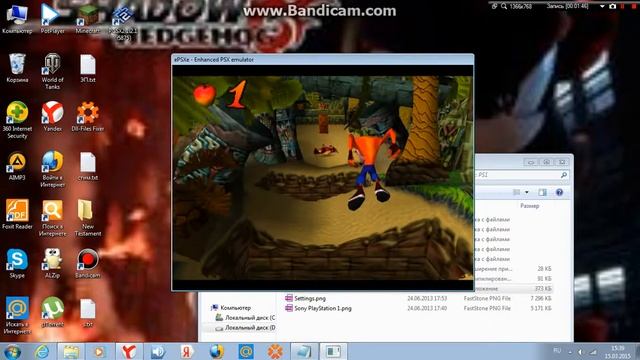Launch Yandex browser desktop shortcut
This screenshot has width=640, height=360.
52,116
